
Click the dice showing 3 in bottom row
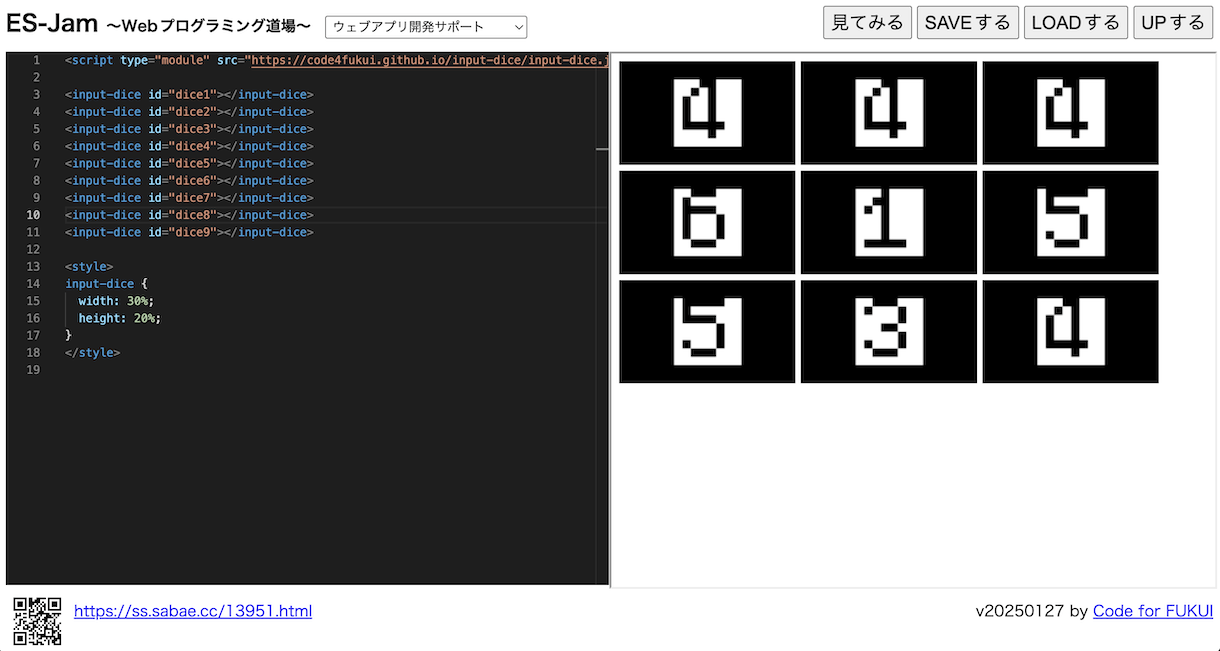coord(889,331)
